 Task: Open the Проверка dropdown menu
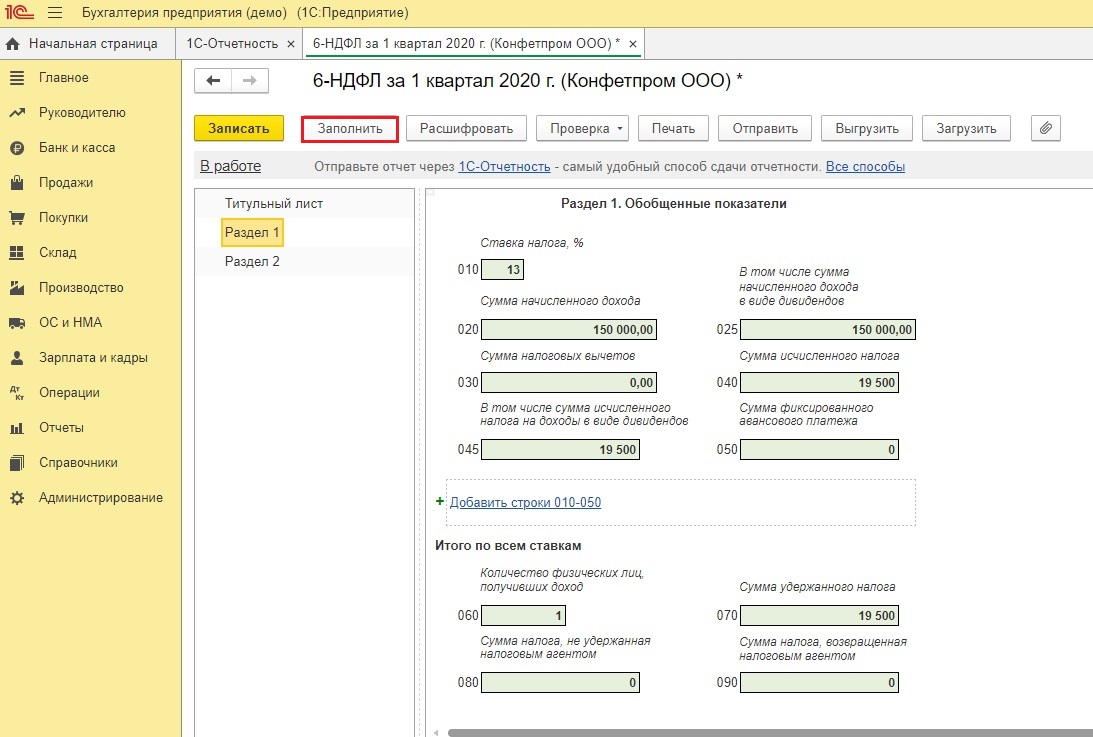(x=583, y=128)
